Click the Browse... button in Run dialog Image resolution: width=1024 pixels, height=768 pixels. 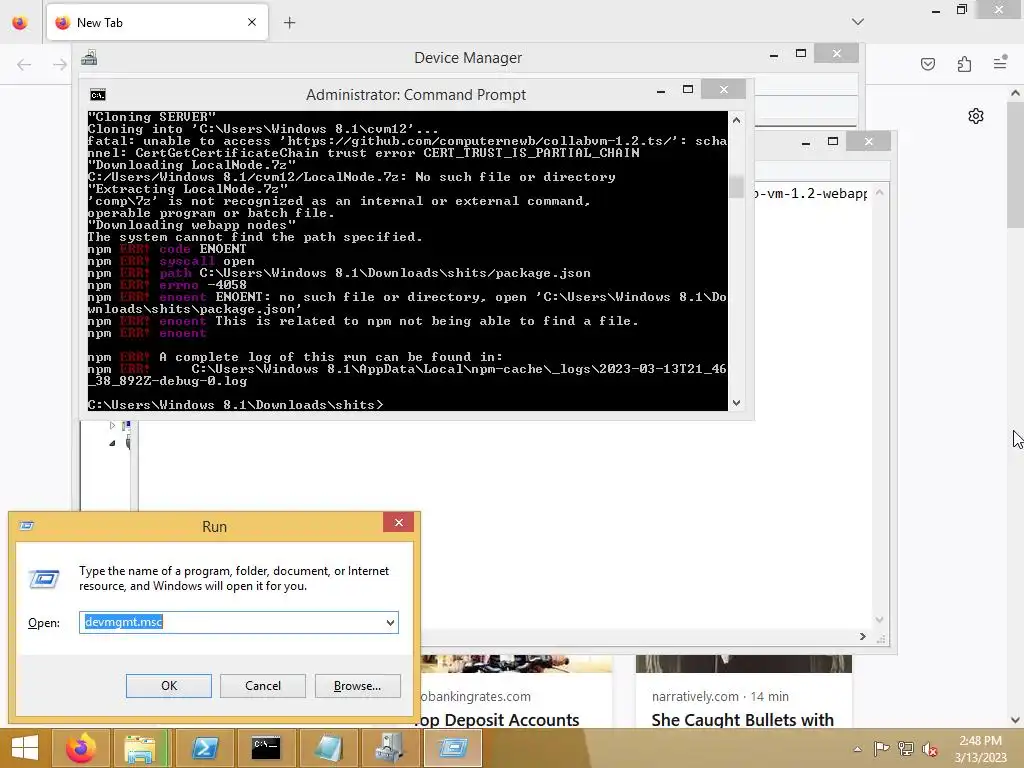(x=357, y=686)
